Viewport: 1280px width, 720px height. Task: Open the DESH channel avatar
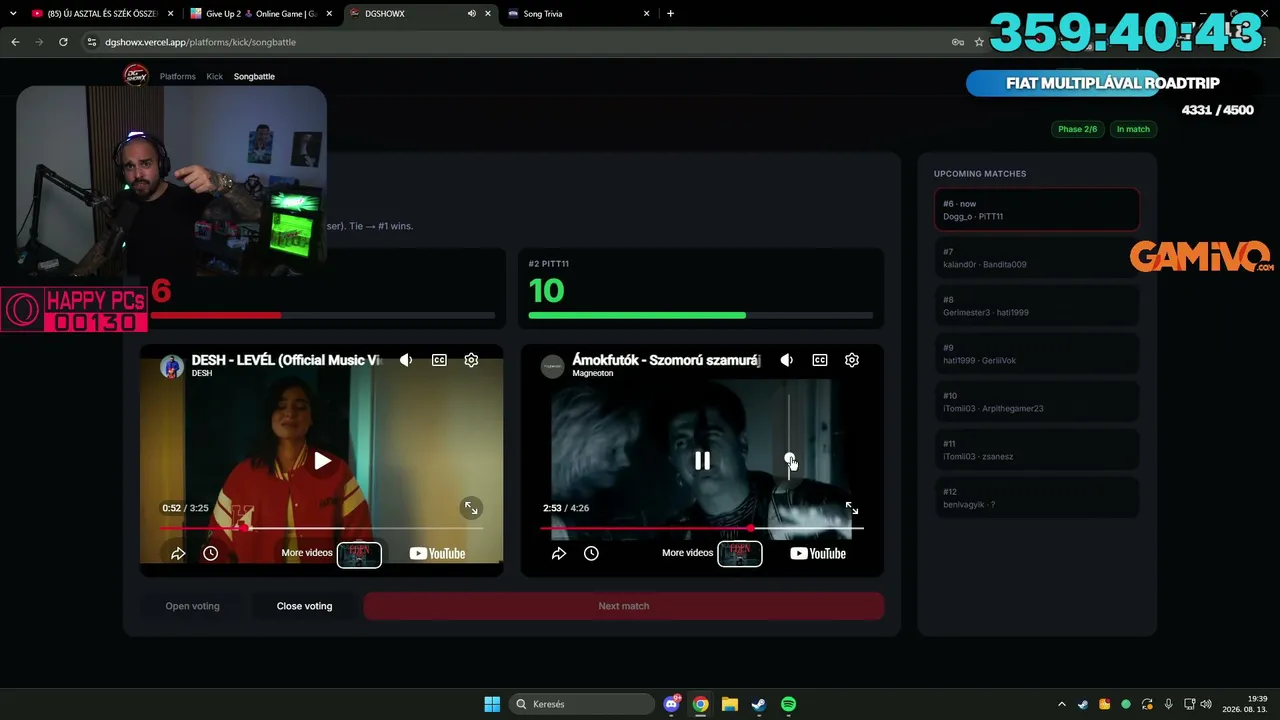click(172, 366)
